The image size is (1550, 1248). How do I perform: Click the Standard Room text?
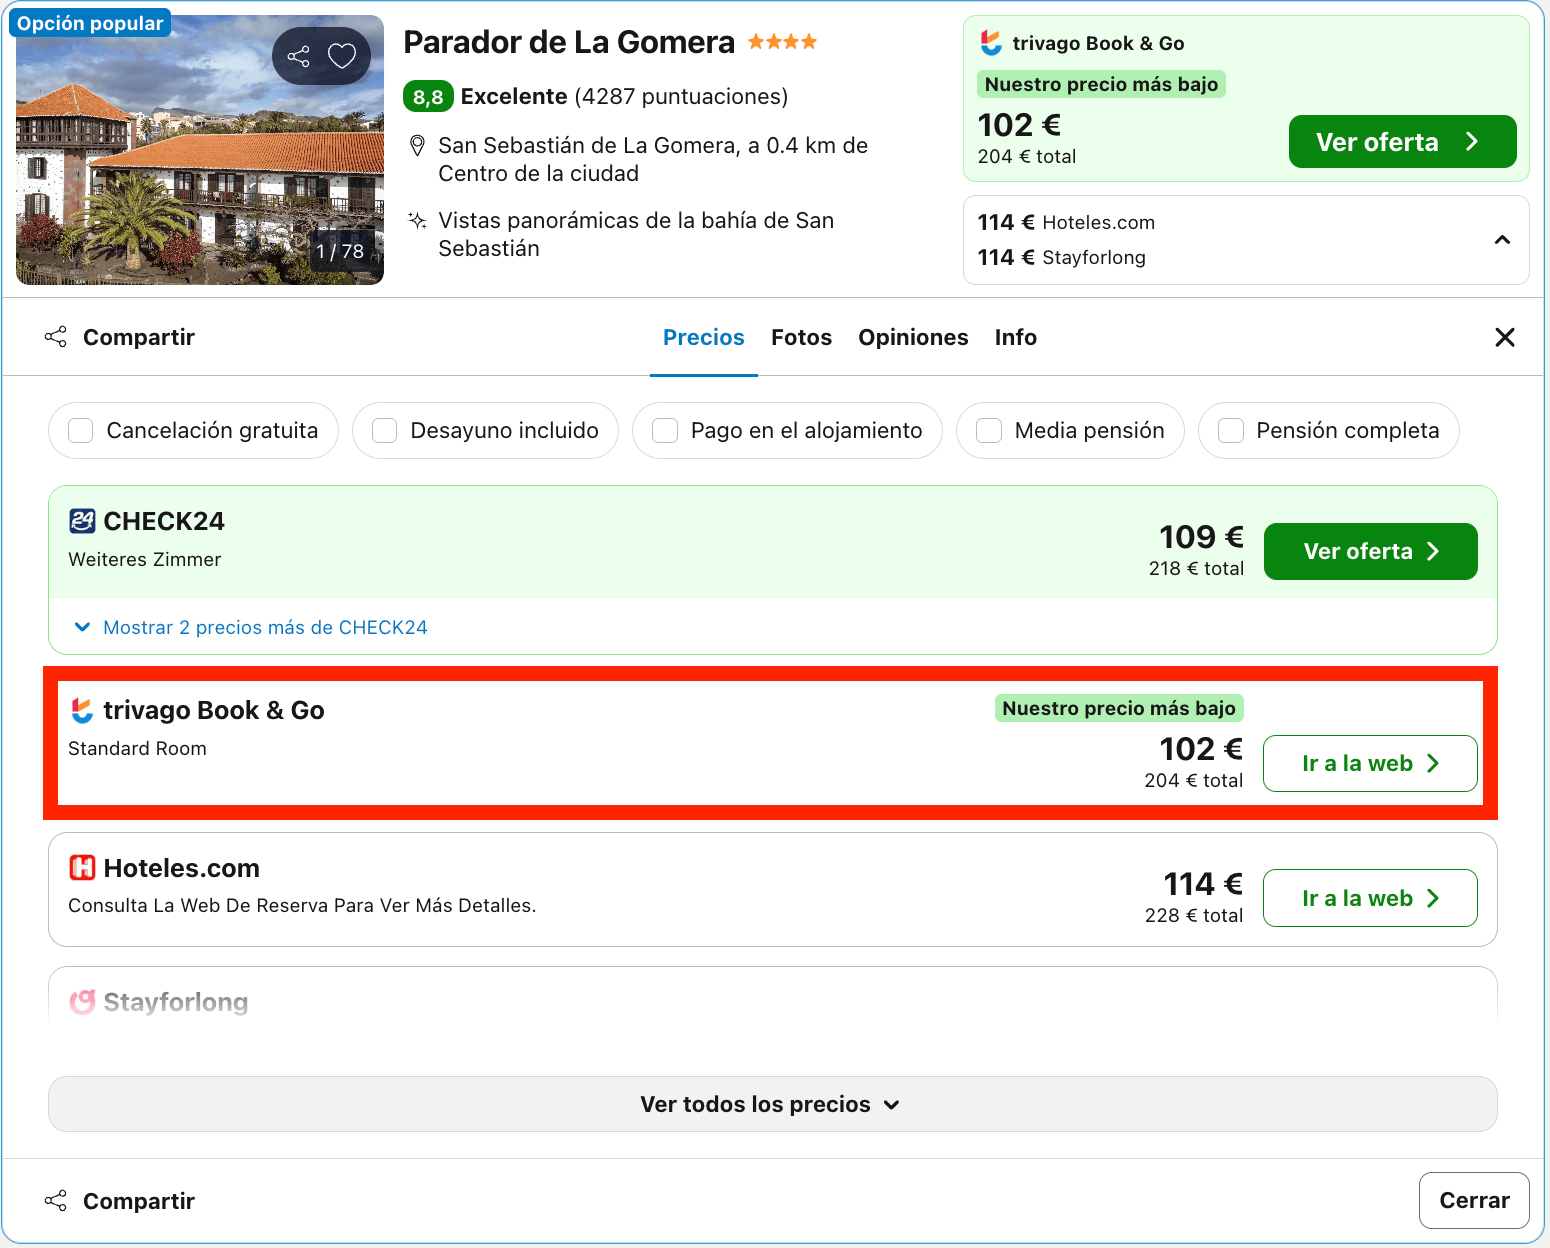tap(137, 748)
